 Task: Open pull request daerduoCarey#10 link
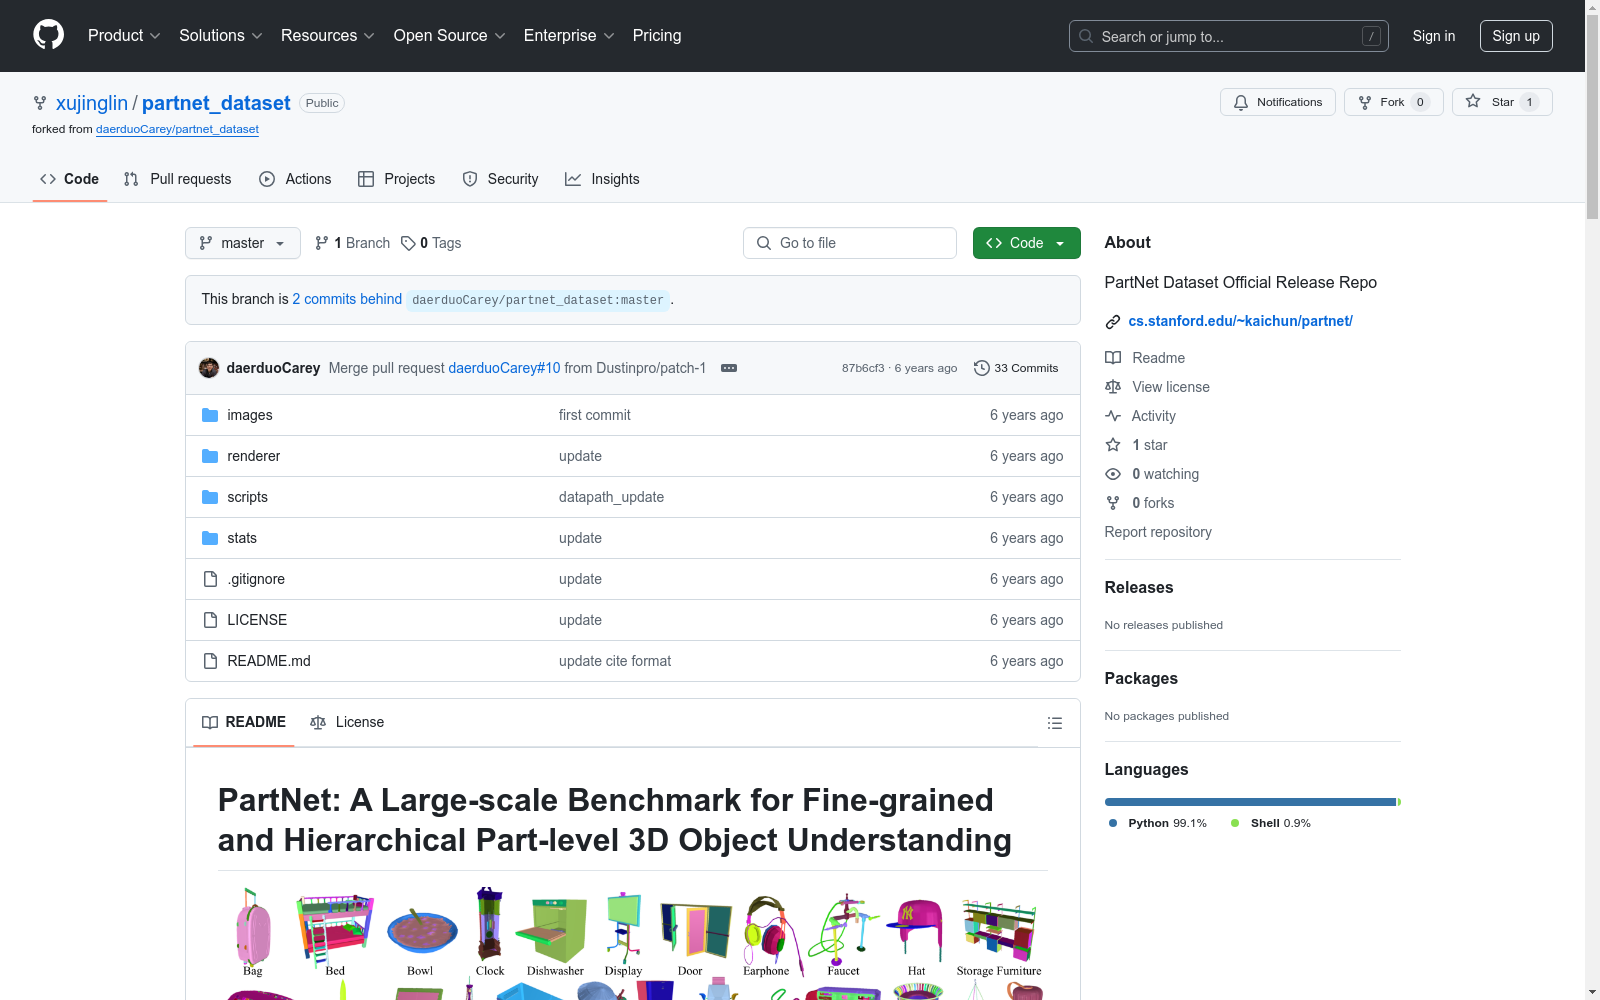[x=504, y=368]
